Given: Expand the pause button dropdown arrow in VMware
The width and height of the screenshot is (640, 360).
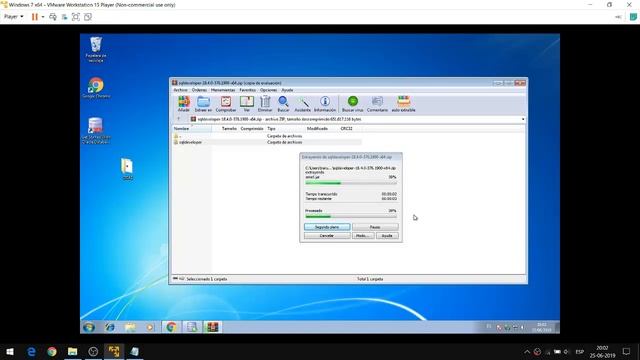Looking at the screenshot, I should pyautogui.click(x=43, y=17).
